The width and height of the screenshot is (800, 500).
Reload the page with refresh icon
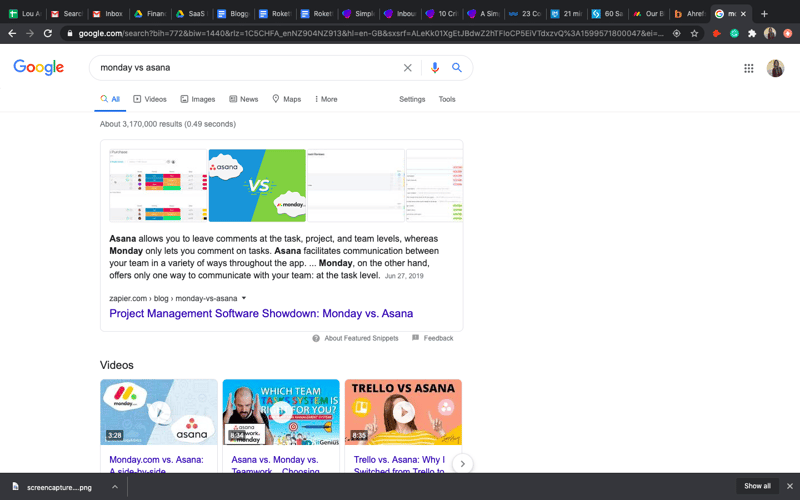[x=48, y=34]
